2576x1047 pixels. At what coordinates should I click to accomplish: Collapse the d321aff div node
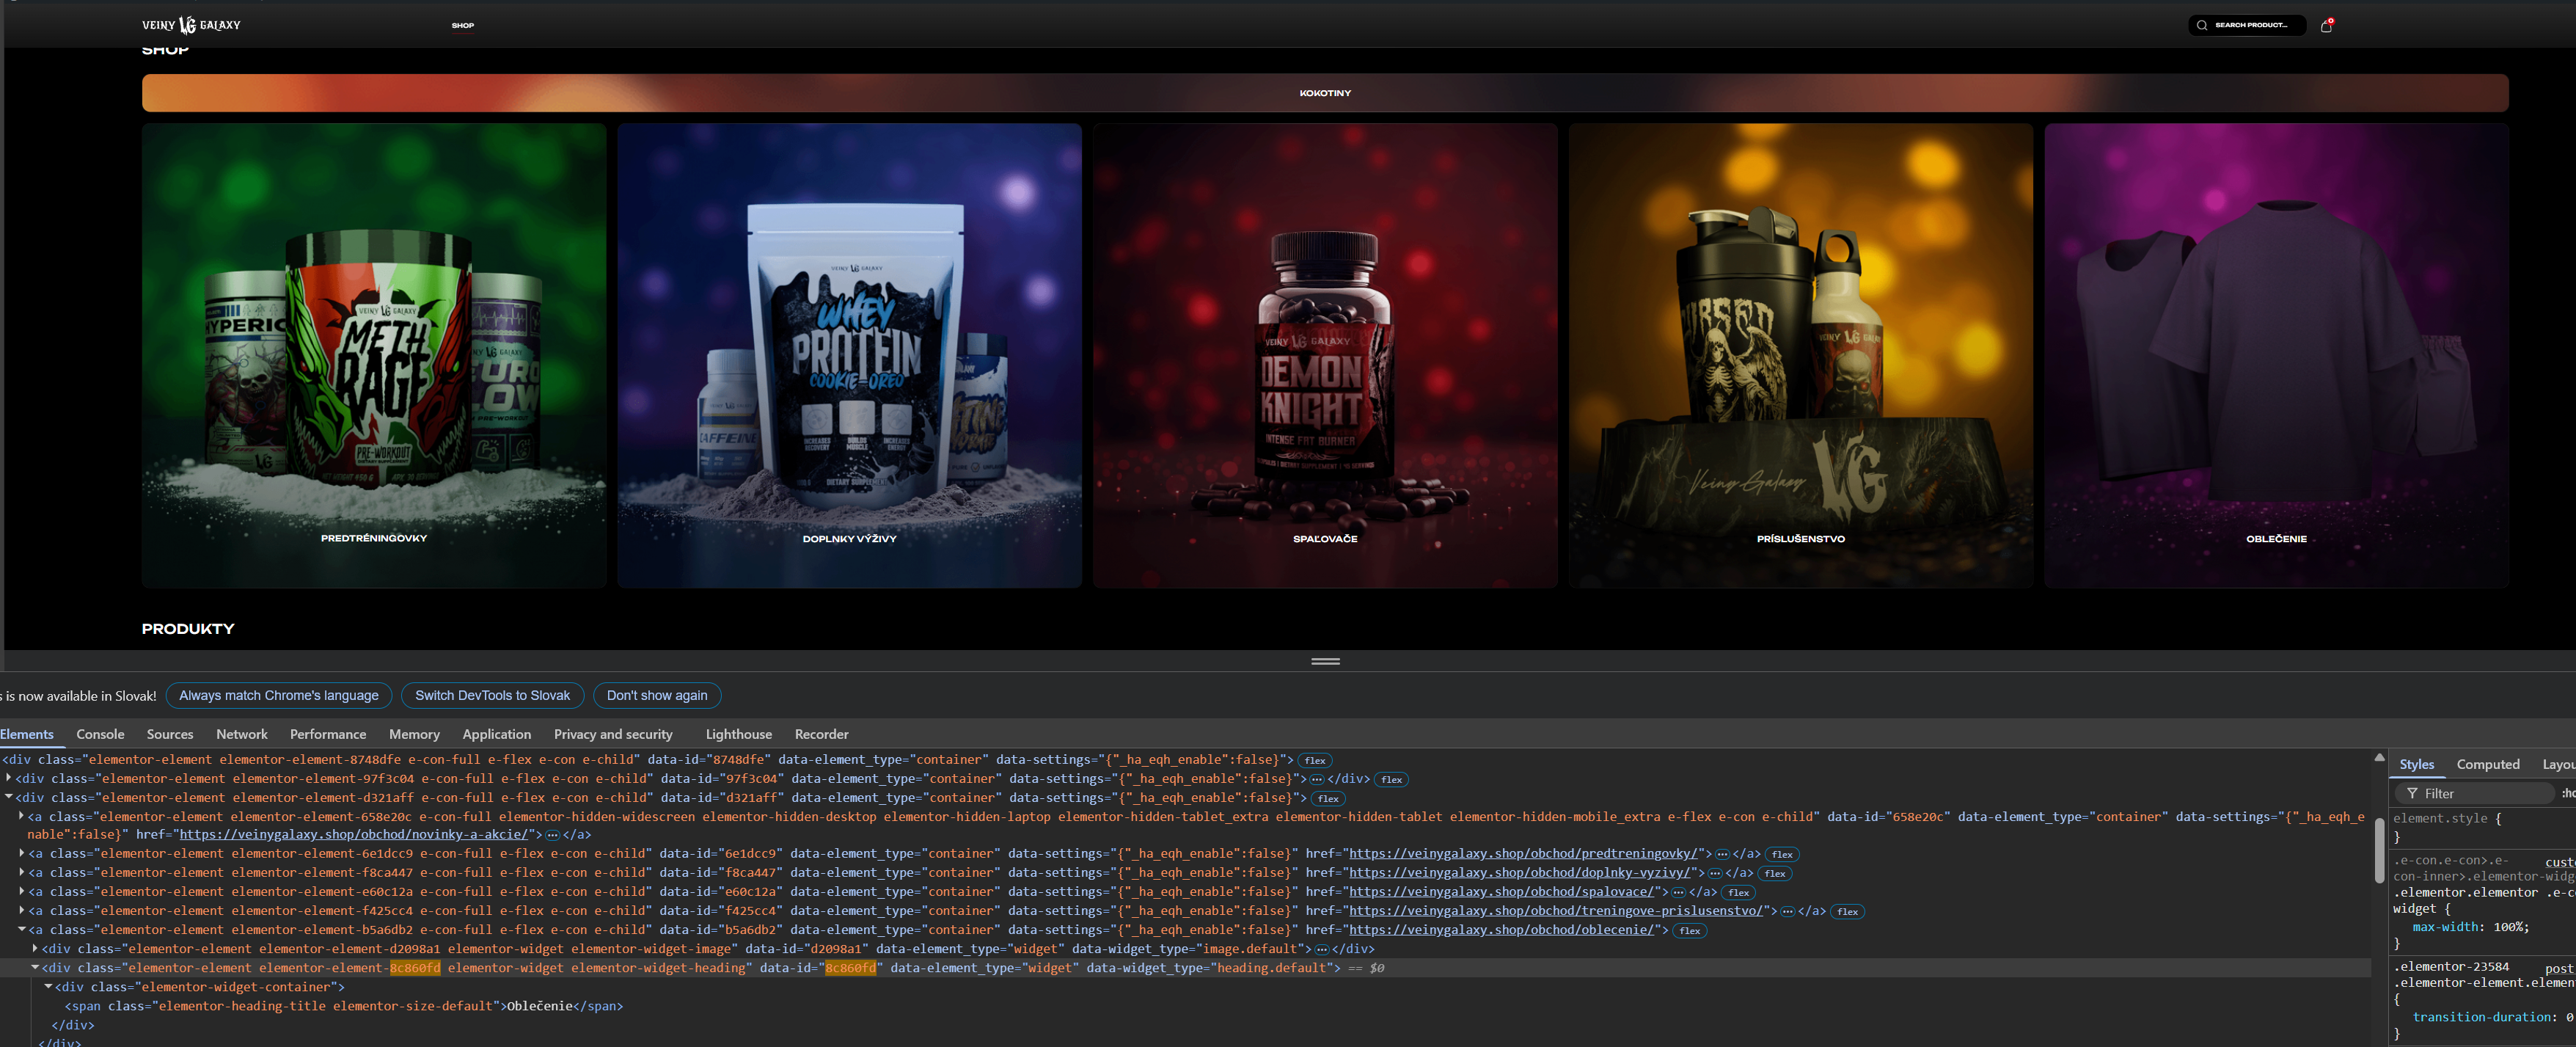pos(9,797)
